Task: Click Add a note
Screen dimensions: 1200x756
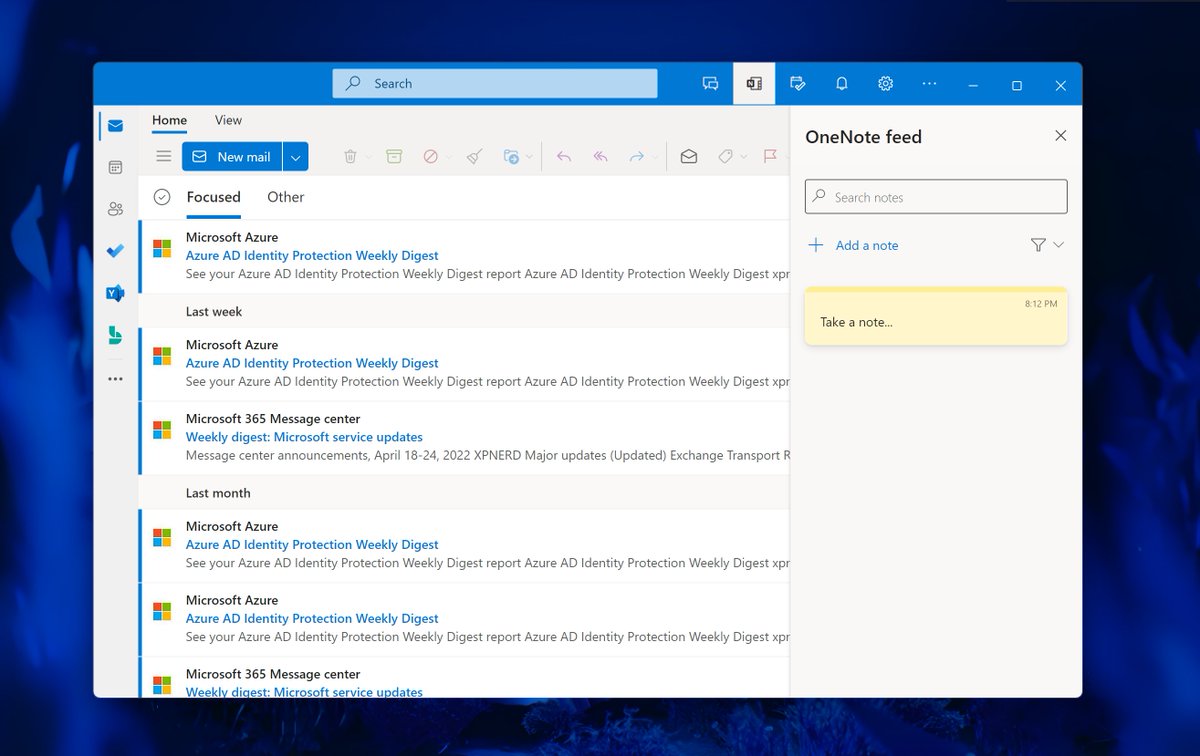Action: (x=853, y=245)
